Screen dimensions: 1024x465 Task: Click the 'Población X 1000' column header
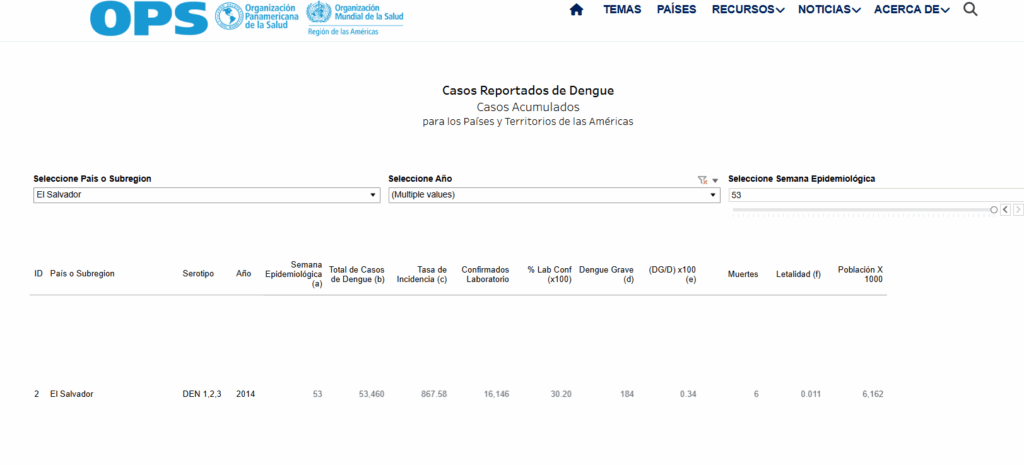pyautogui.click(x=860, y=274)
